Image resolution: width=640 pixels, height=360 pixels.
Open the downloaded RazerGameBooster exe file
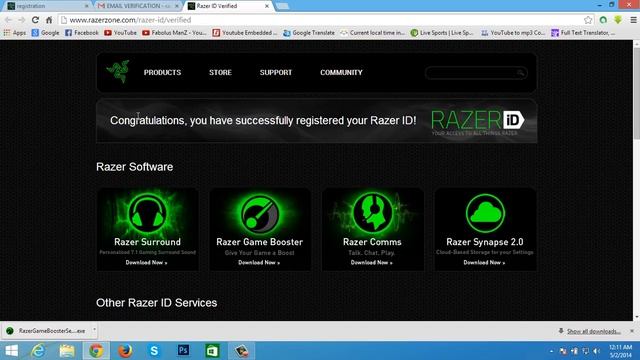[x=46, y=331]
